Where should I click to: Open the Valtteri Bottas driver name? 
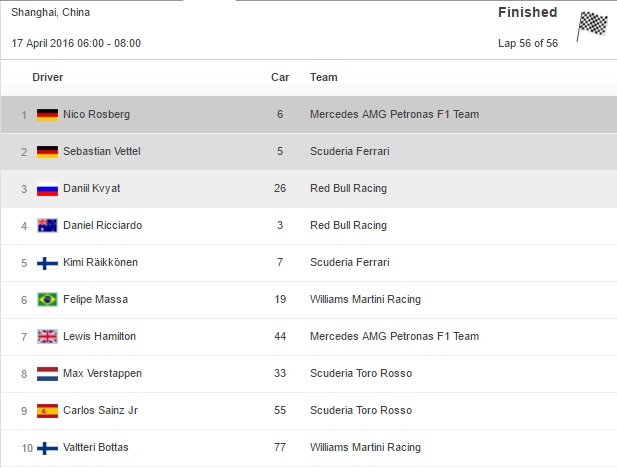pos(96,447)
